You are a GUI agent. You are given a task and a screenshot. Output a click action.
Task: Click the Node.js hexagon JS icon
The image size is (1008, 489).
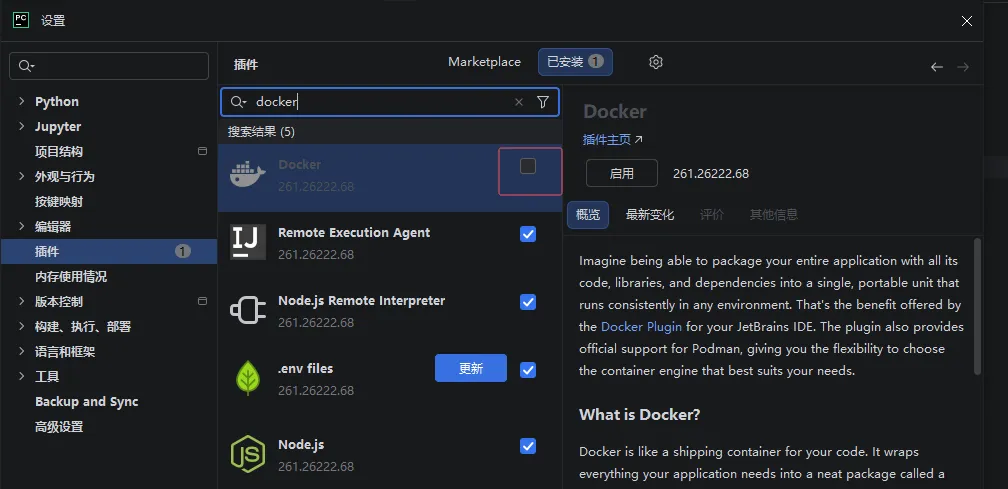click(248, 454)
